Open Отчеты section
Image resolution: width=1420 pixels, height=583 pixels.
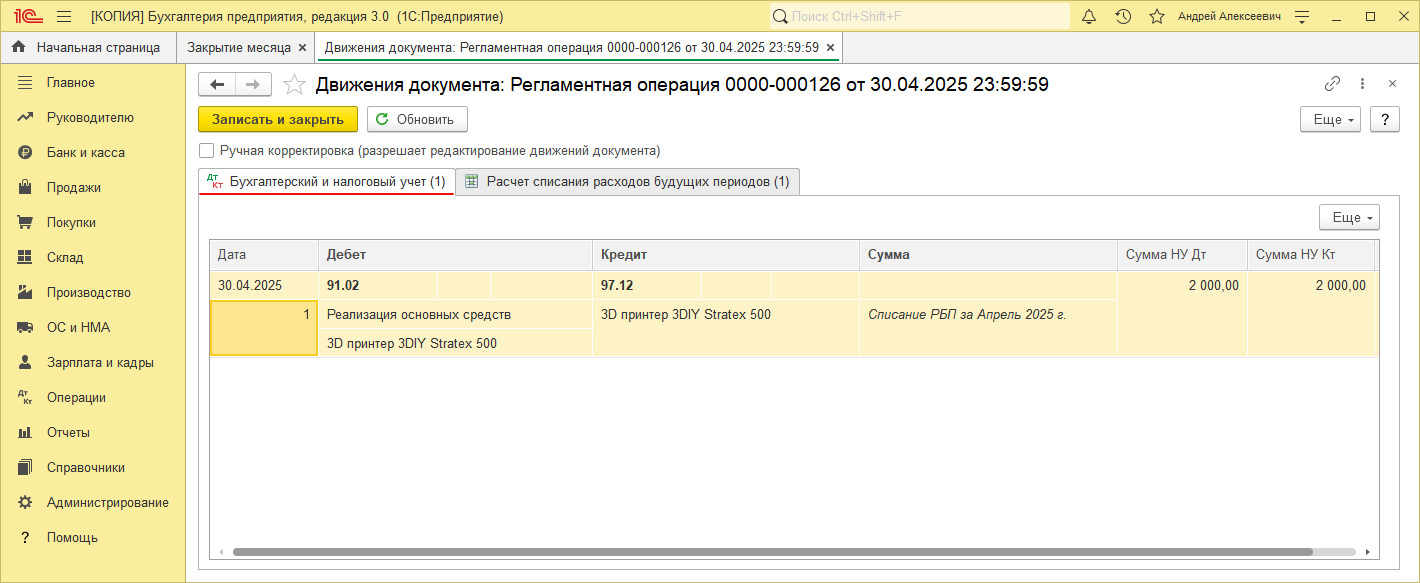point(92,432)
